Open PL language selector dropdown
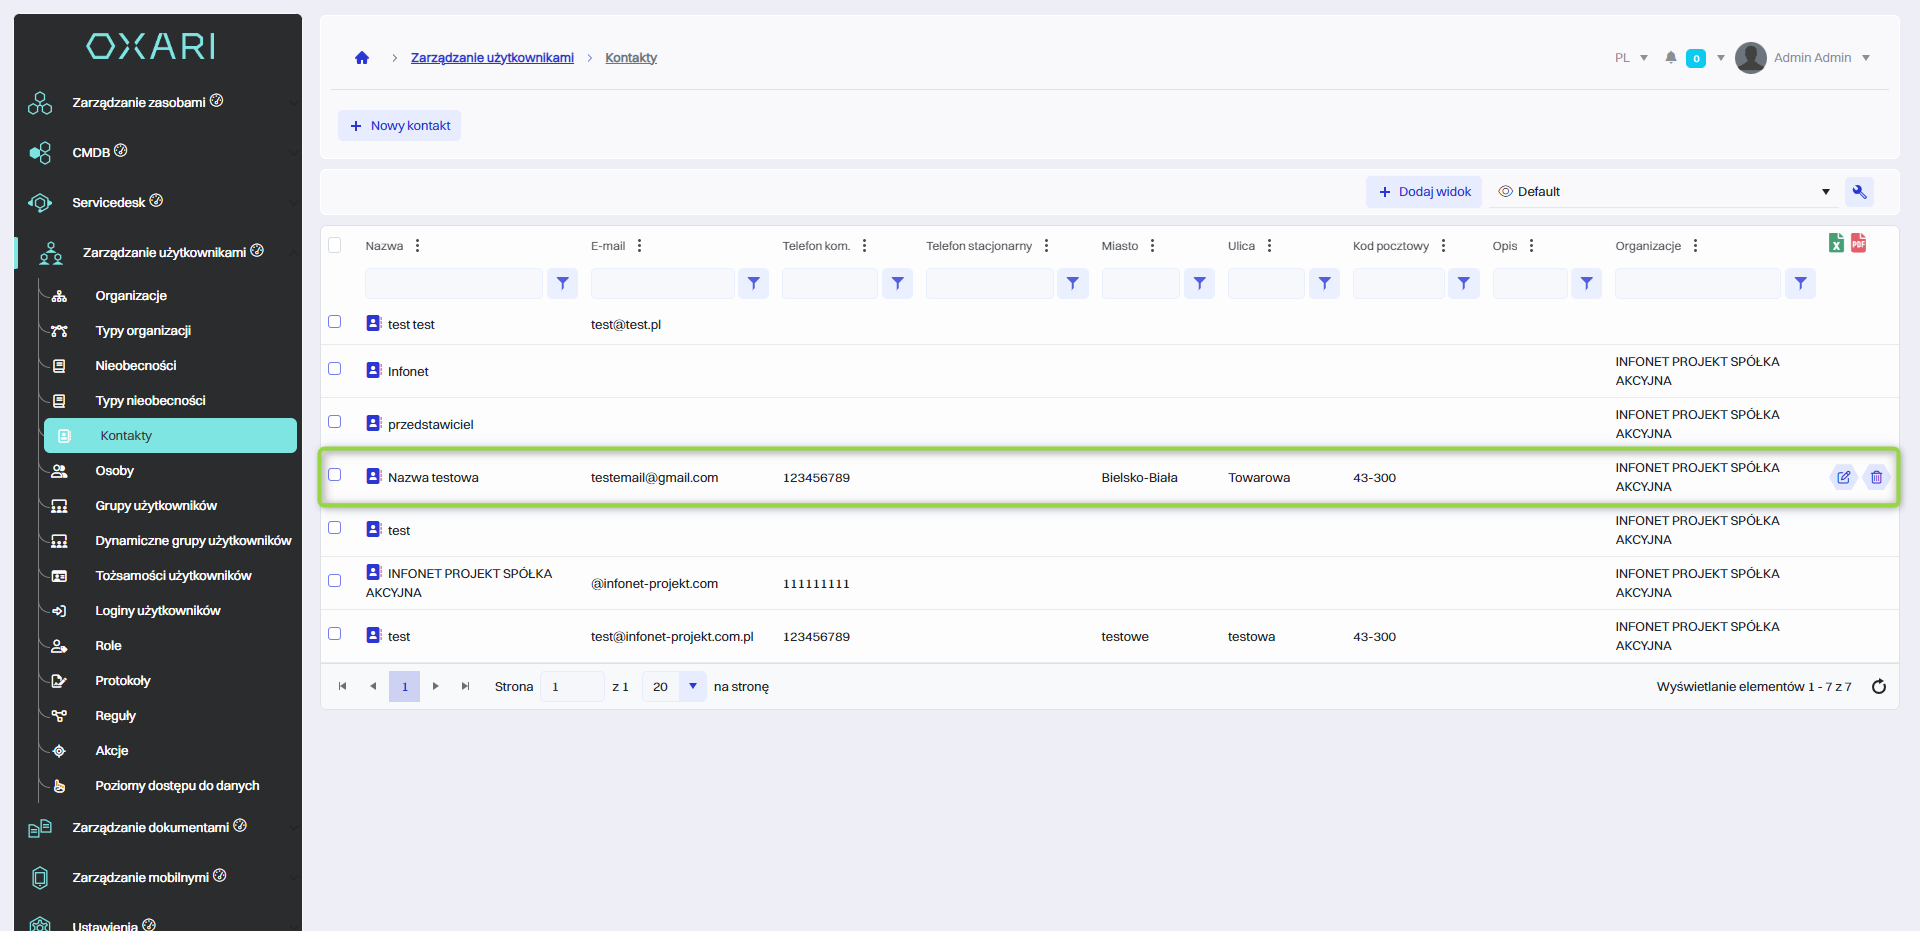 [x=1631, y=58]
